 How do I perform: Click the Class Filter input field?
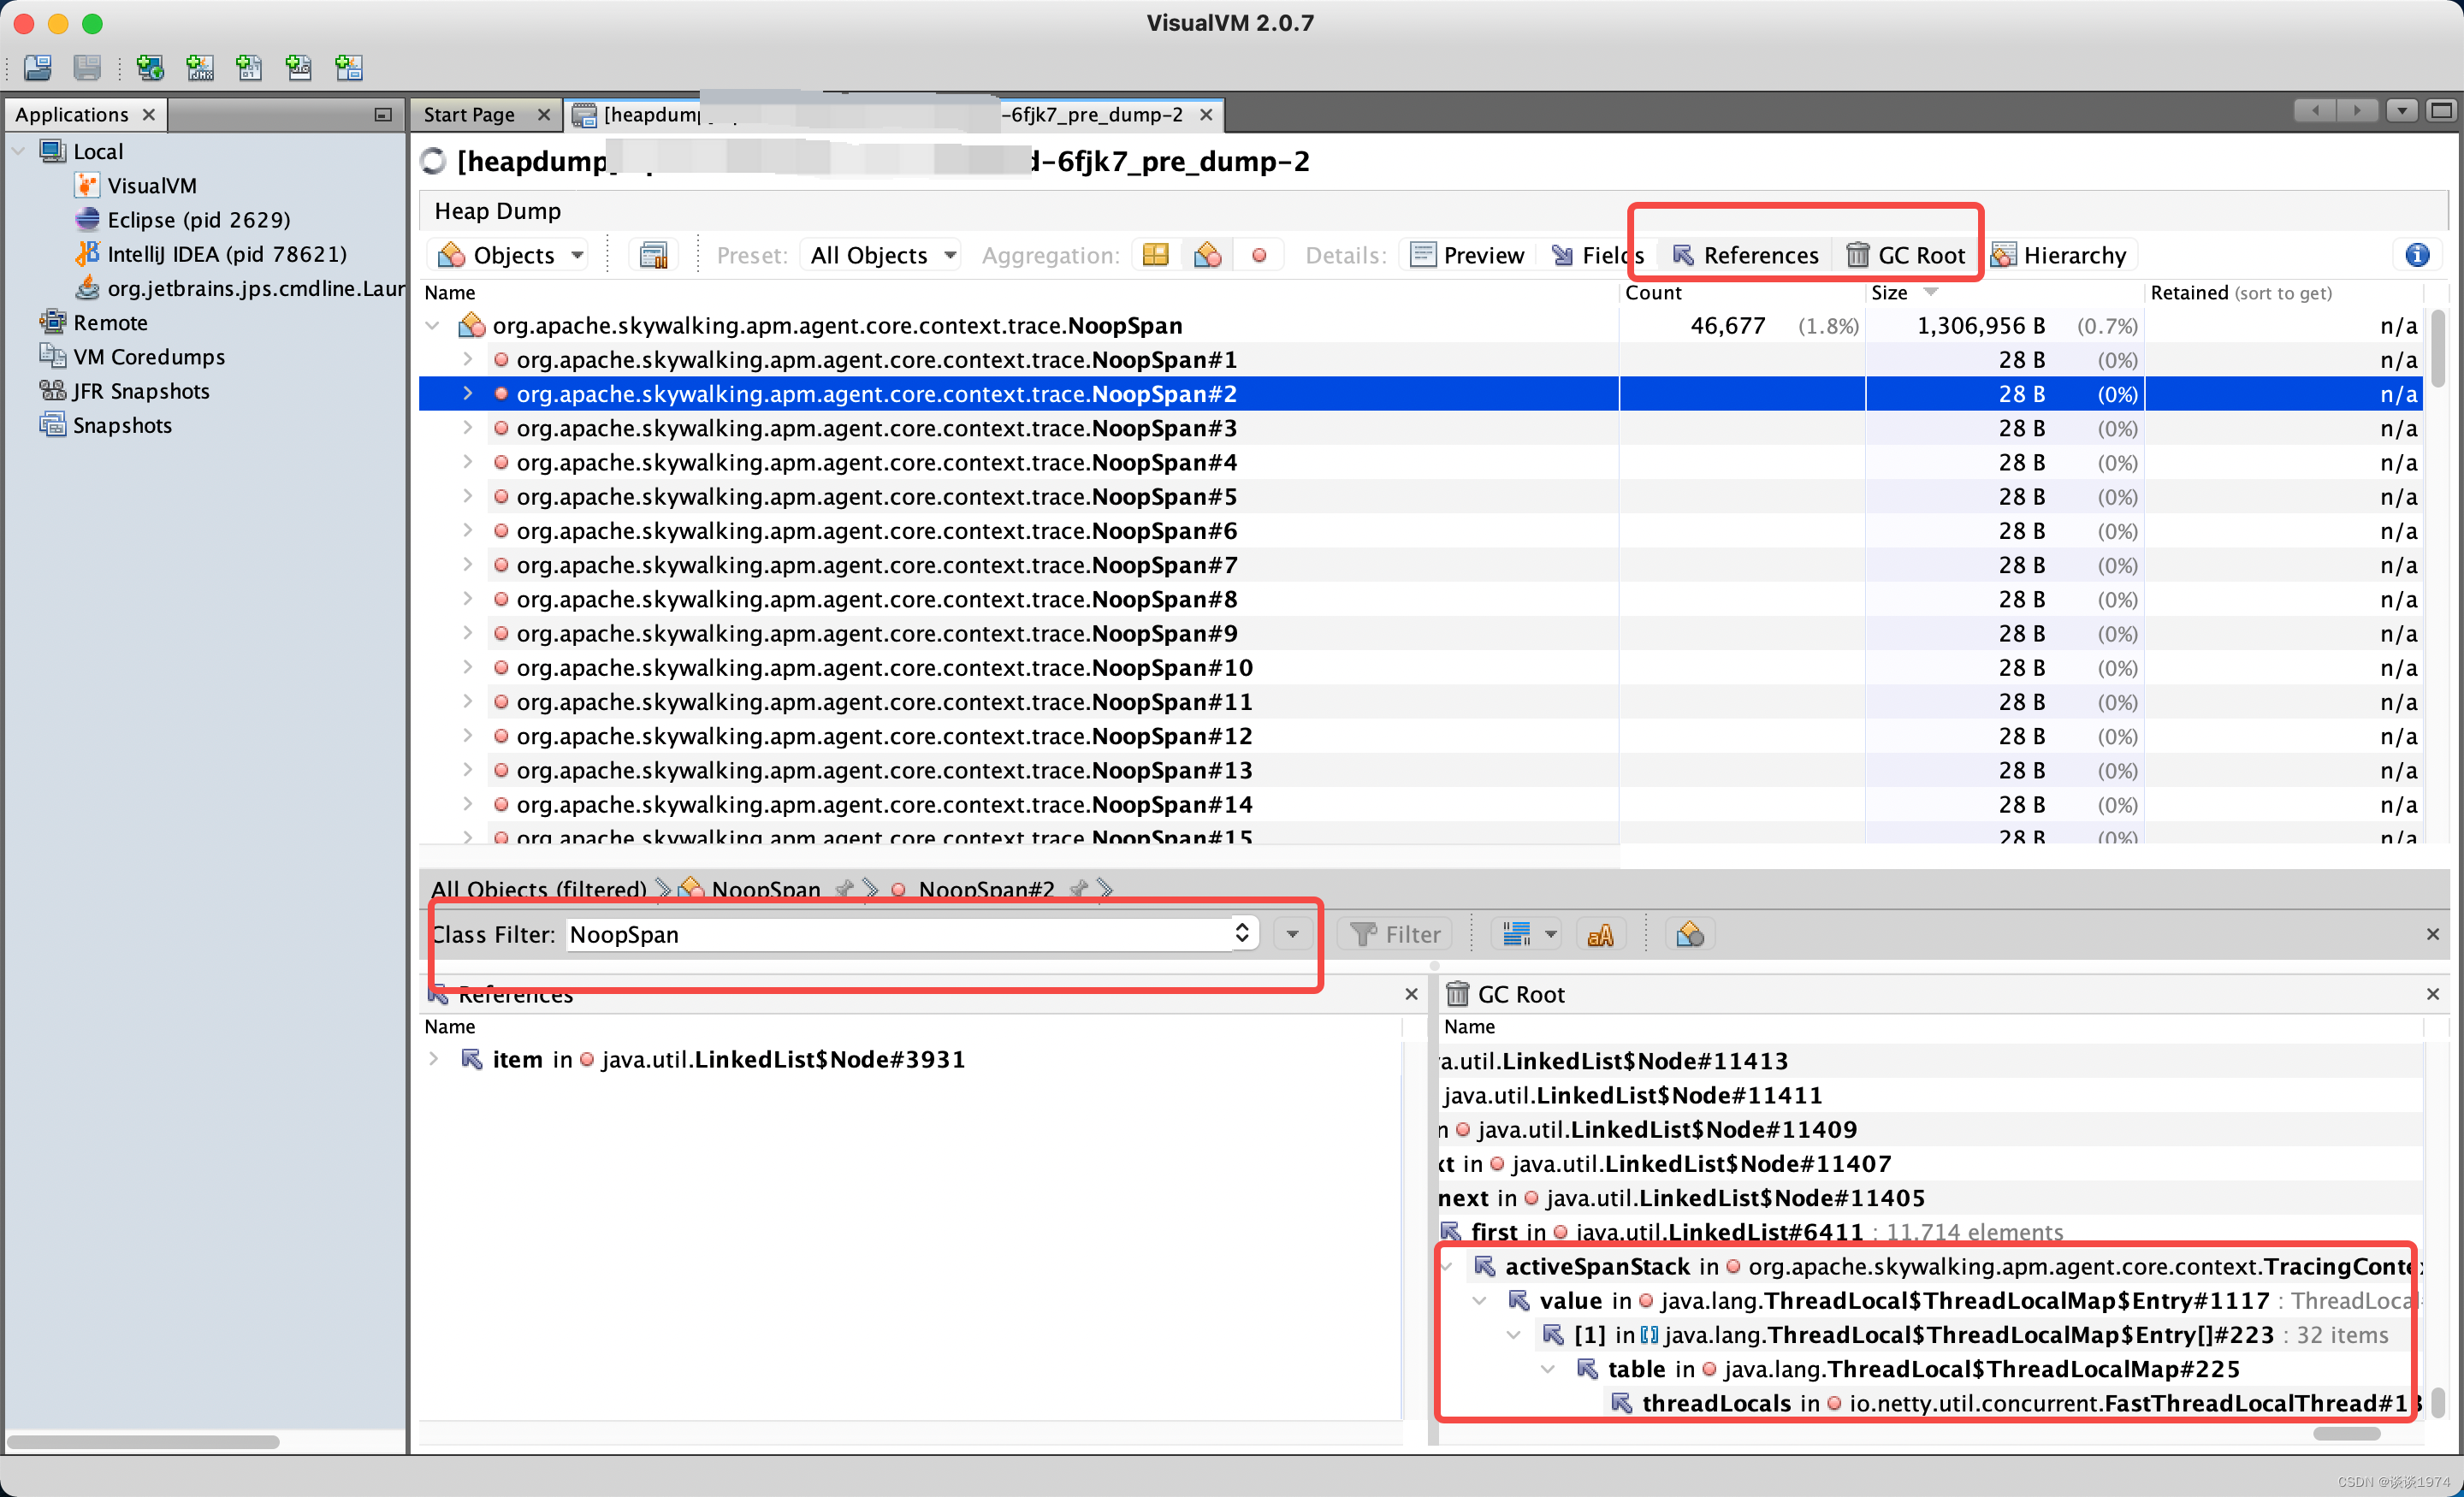point(900,934)
